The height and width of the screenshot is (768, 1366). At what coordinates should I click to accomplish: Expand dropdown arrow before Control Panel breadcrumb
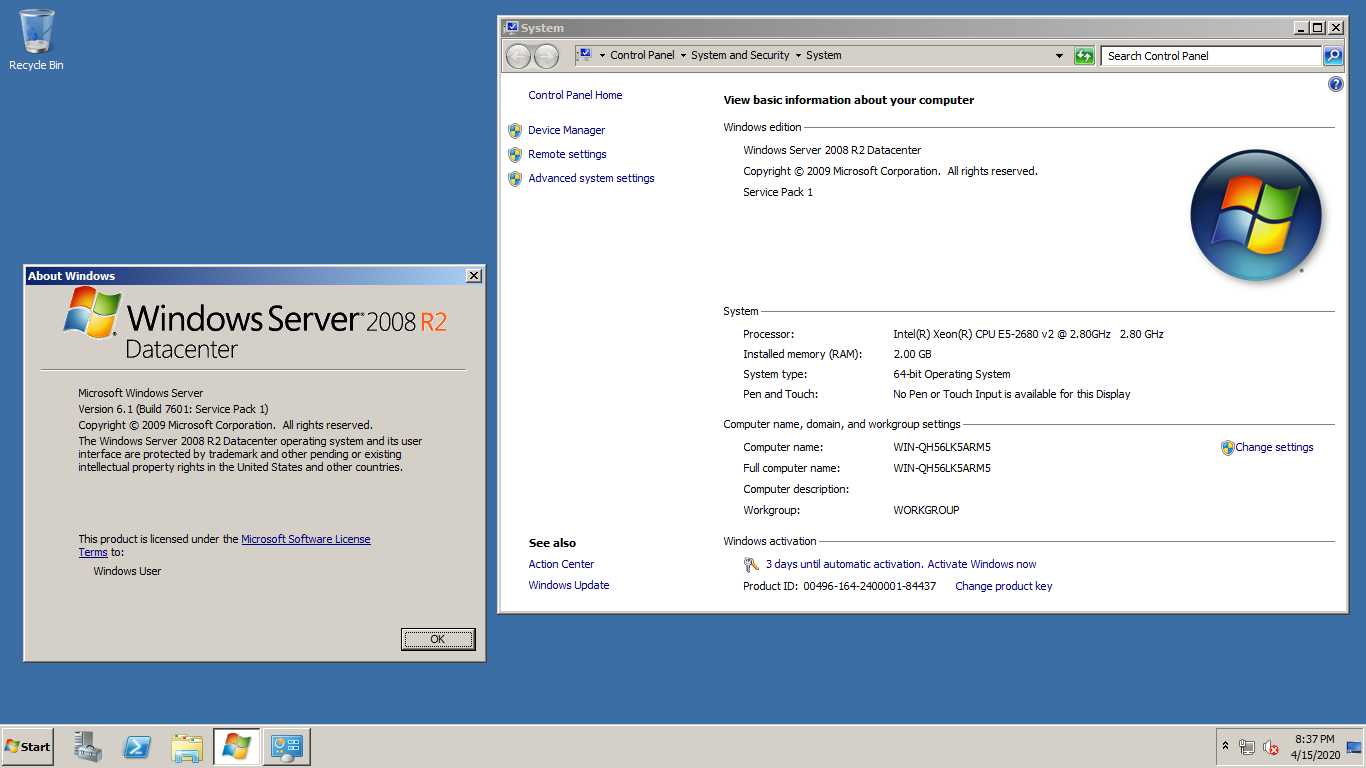click(x=601, y=56)
